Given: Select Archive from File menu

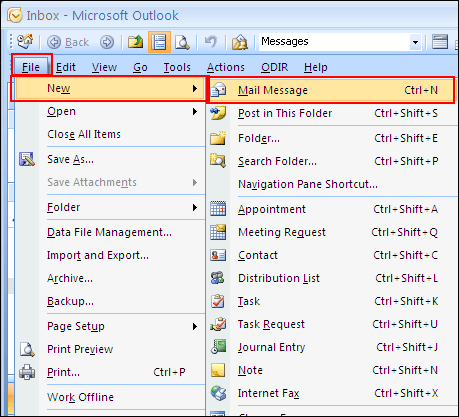Looking at the screenshot, I should 109,278.
